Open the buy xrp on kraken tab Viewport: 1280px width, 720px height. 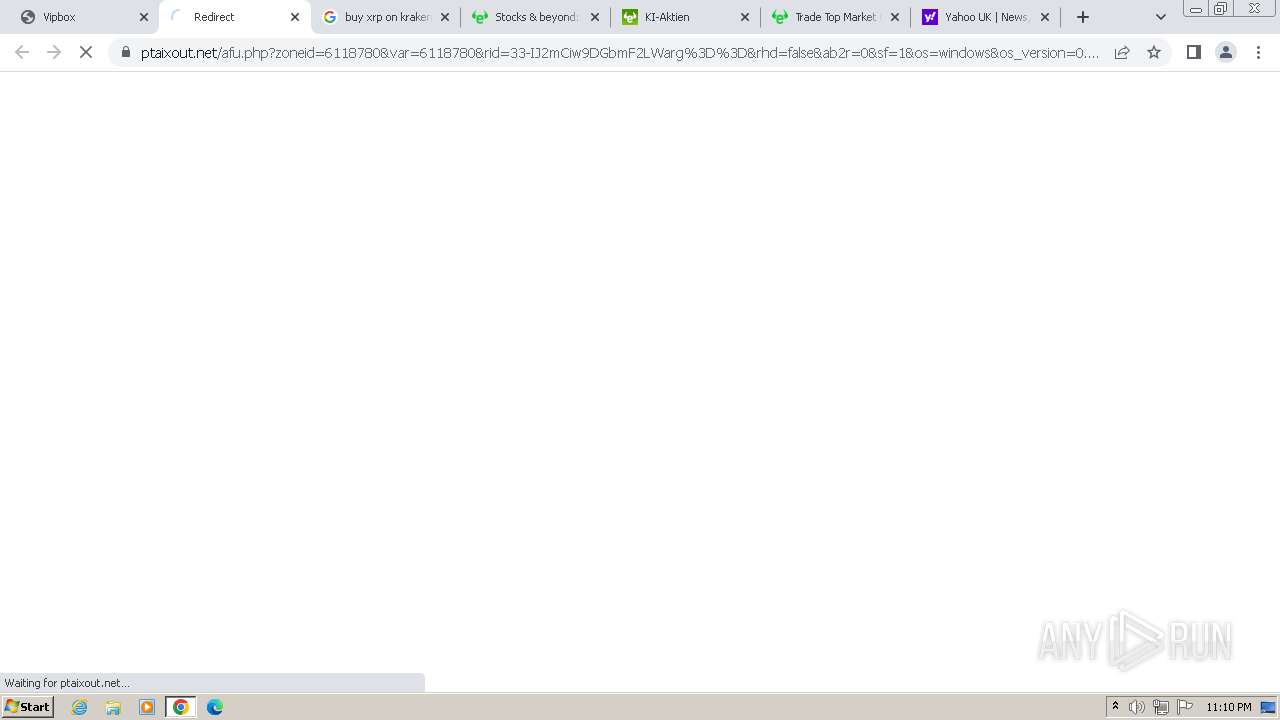(x=385, y=17)
